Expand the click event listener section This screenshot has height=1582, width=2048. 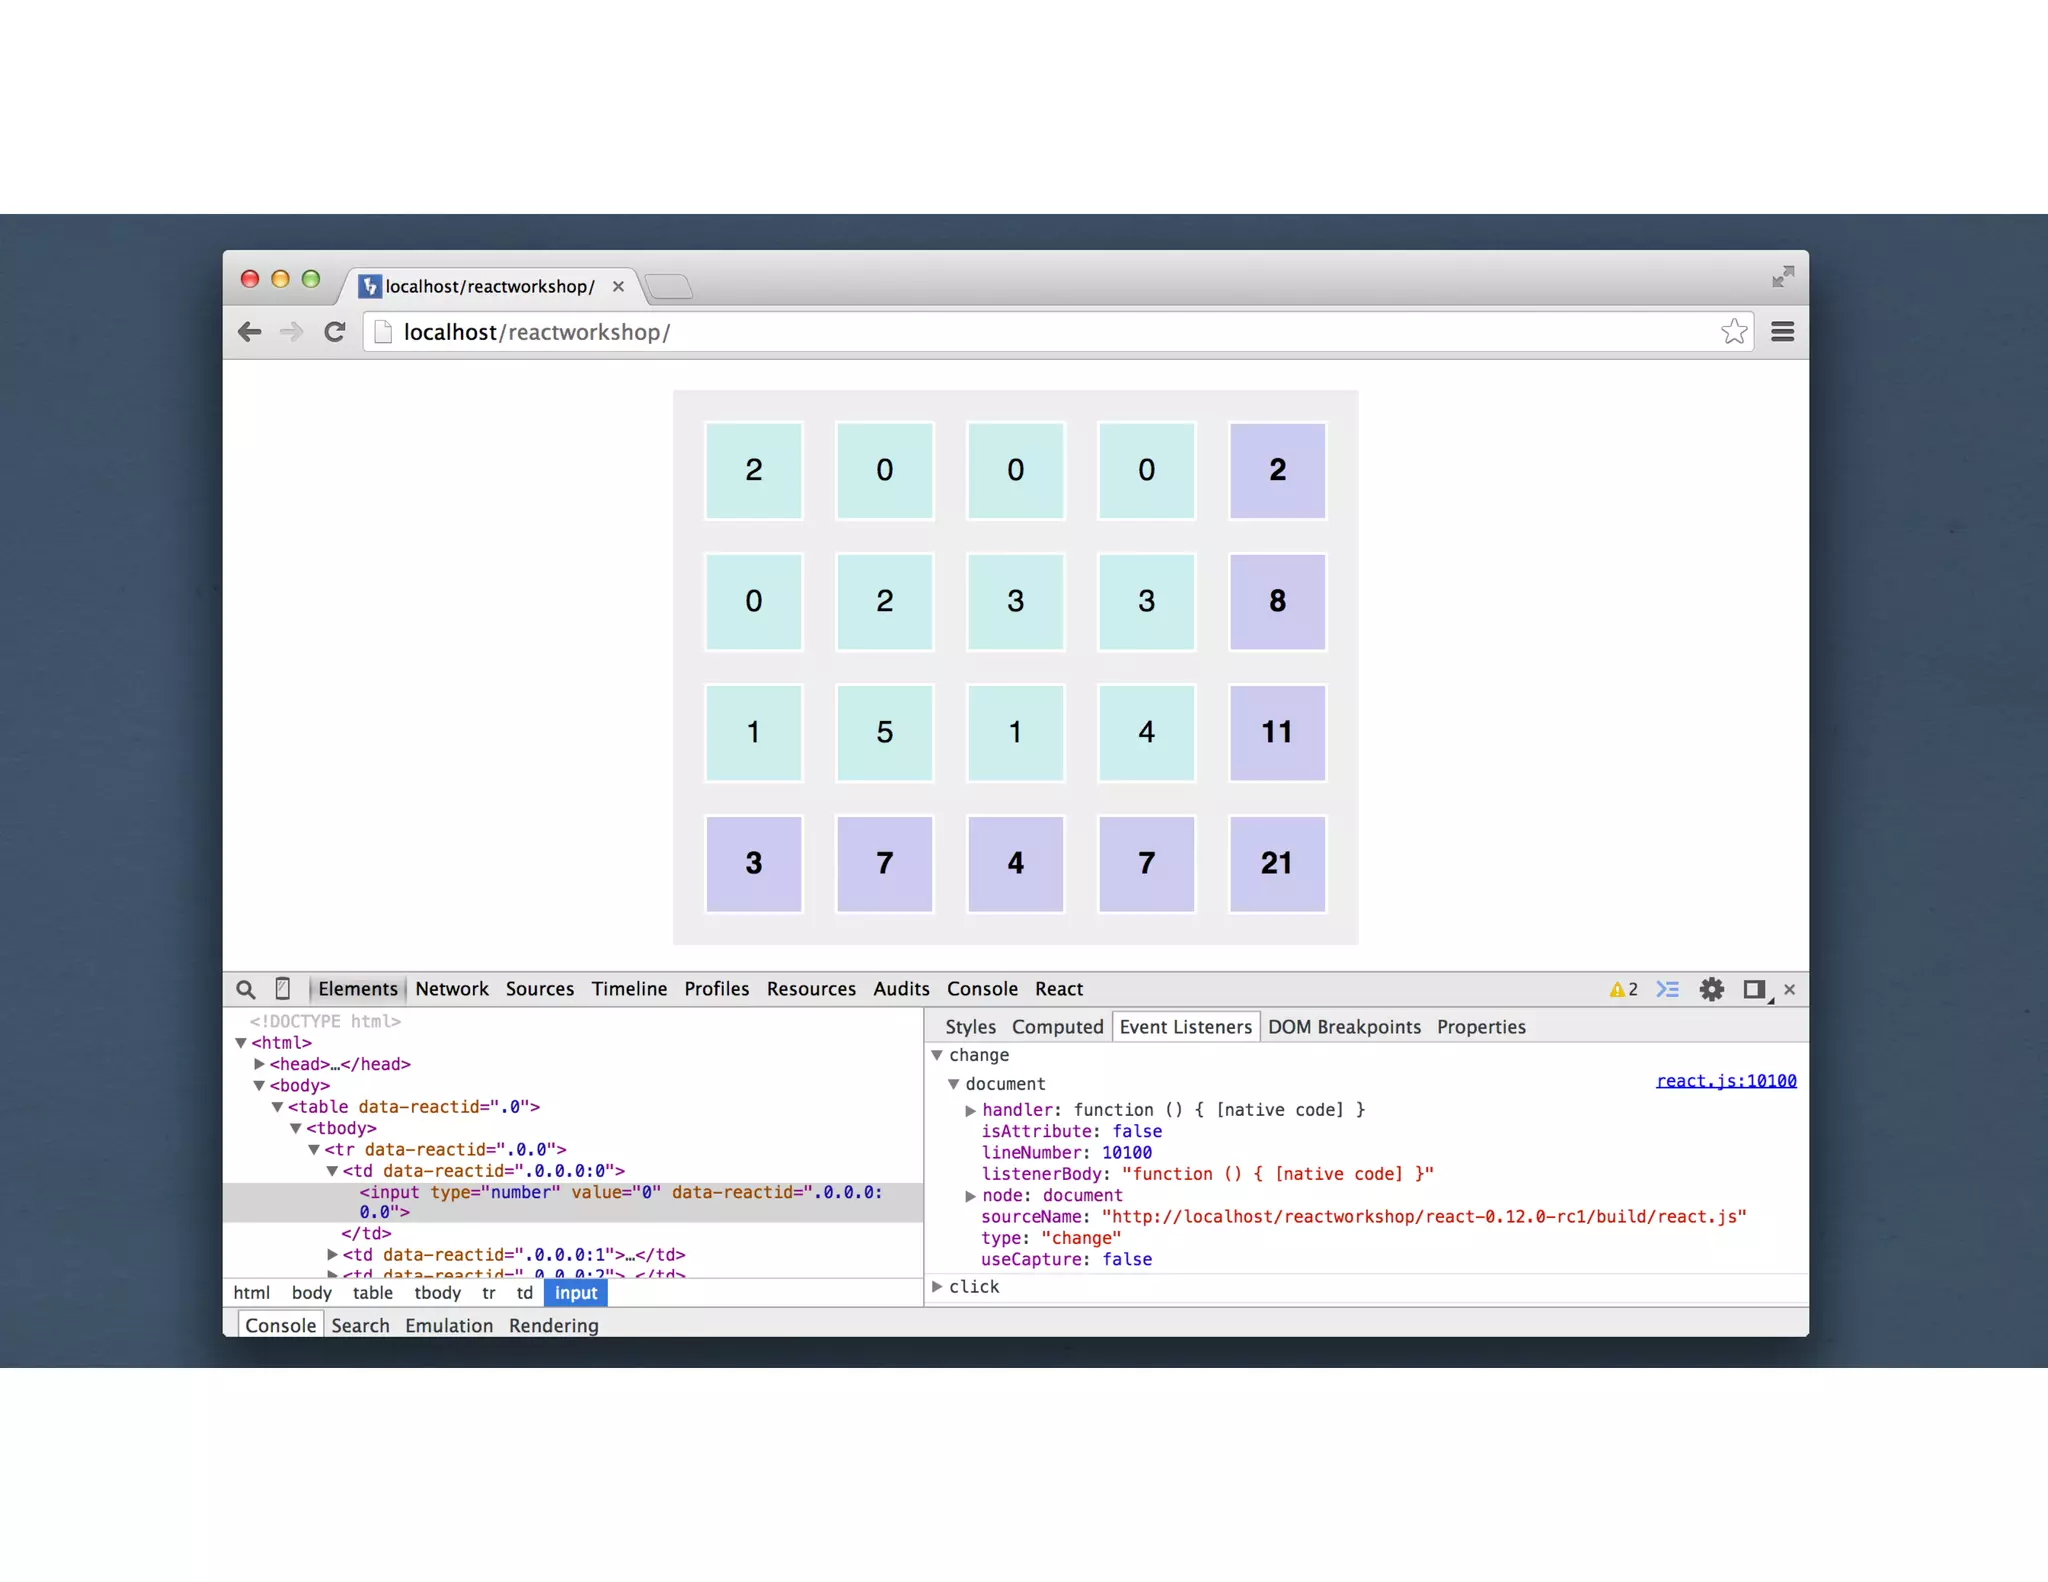pyautogui.click(x=937, y=1286)
